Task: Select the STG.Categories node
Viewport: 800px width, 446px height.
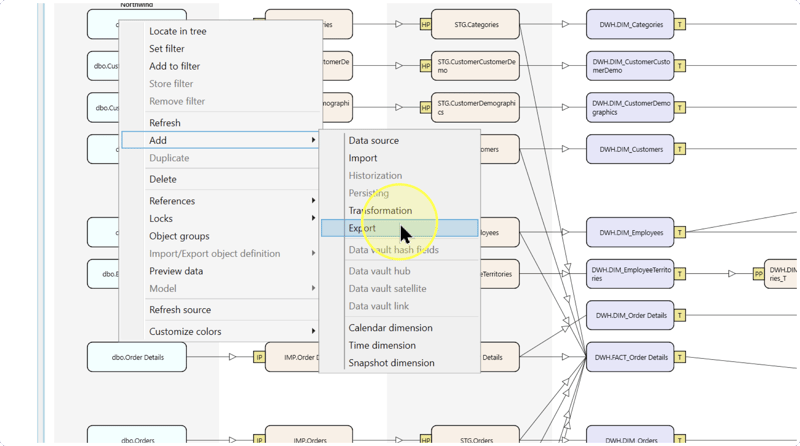Action: [476, 24]
